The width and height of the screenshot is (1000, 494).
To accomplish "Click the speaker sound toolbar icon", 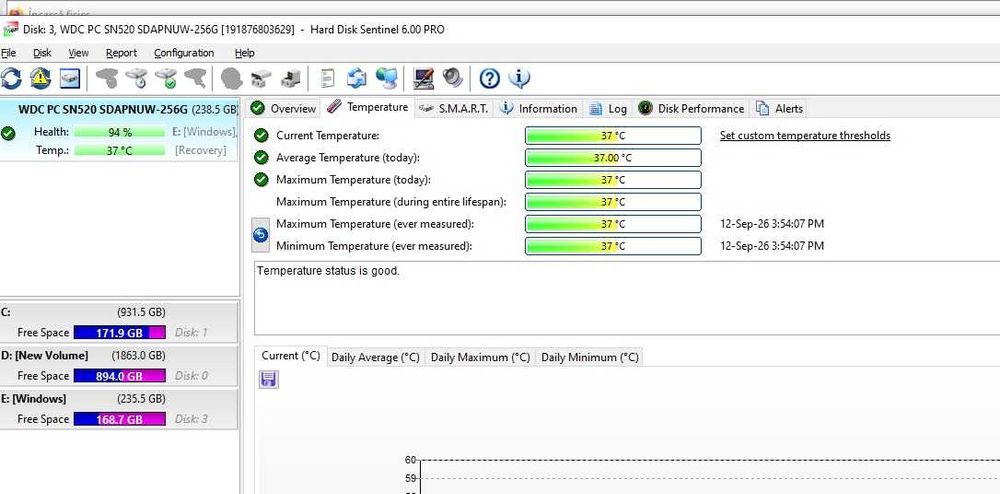I will pos(452,78).
